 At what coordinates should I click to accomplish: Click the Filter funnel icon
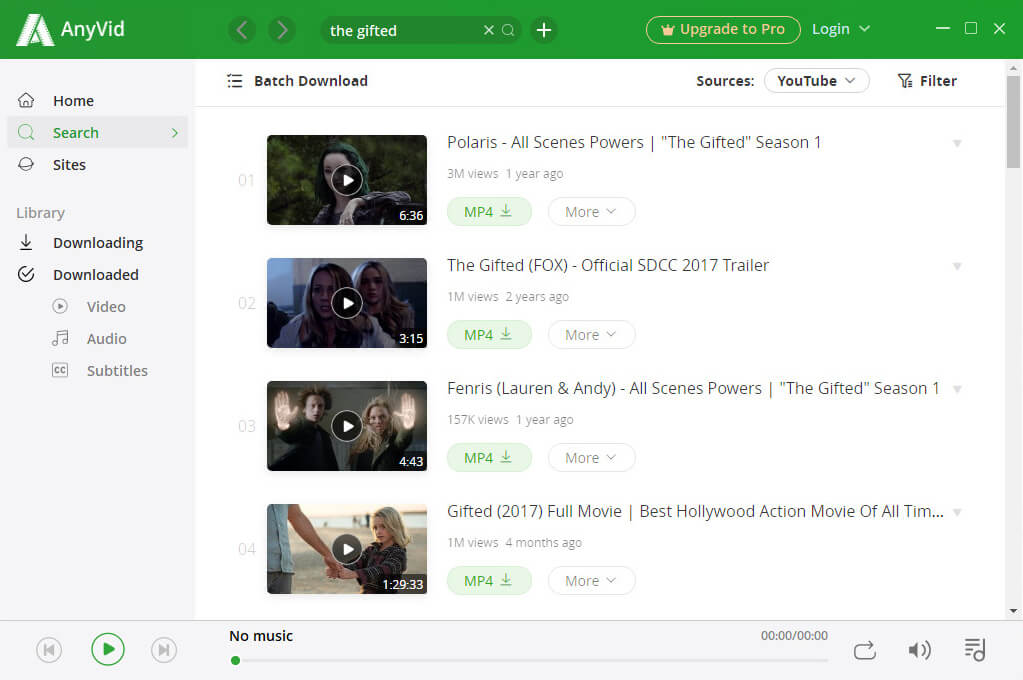point(905,81)
